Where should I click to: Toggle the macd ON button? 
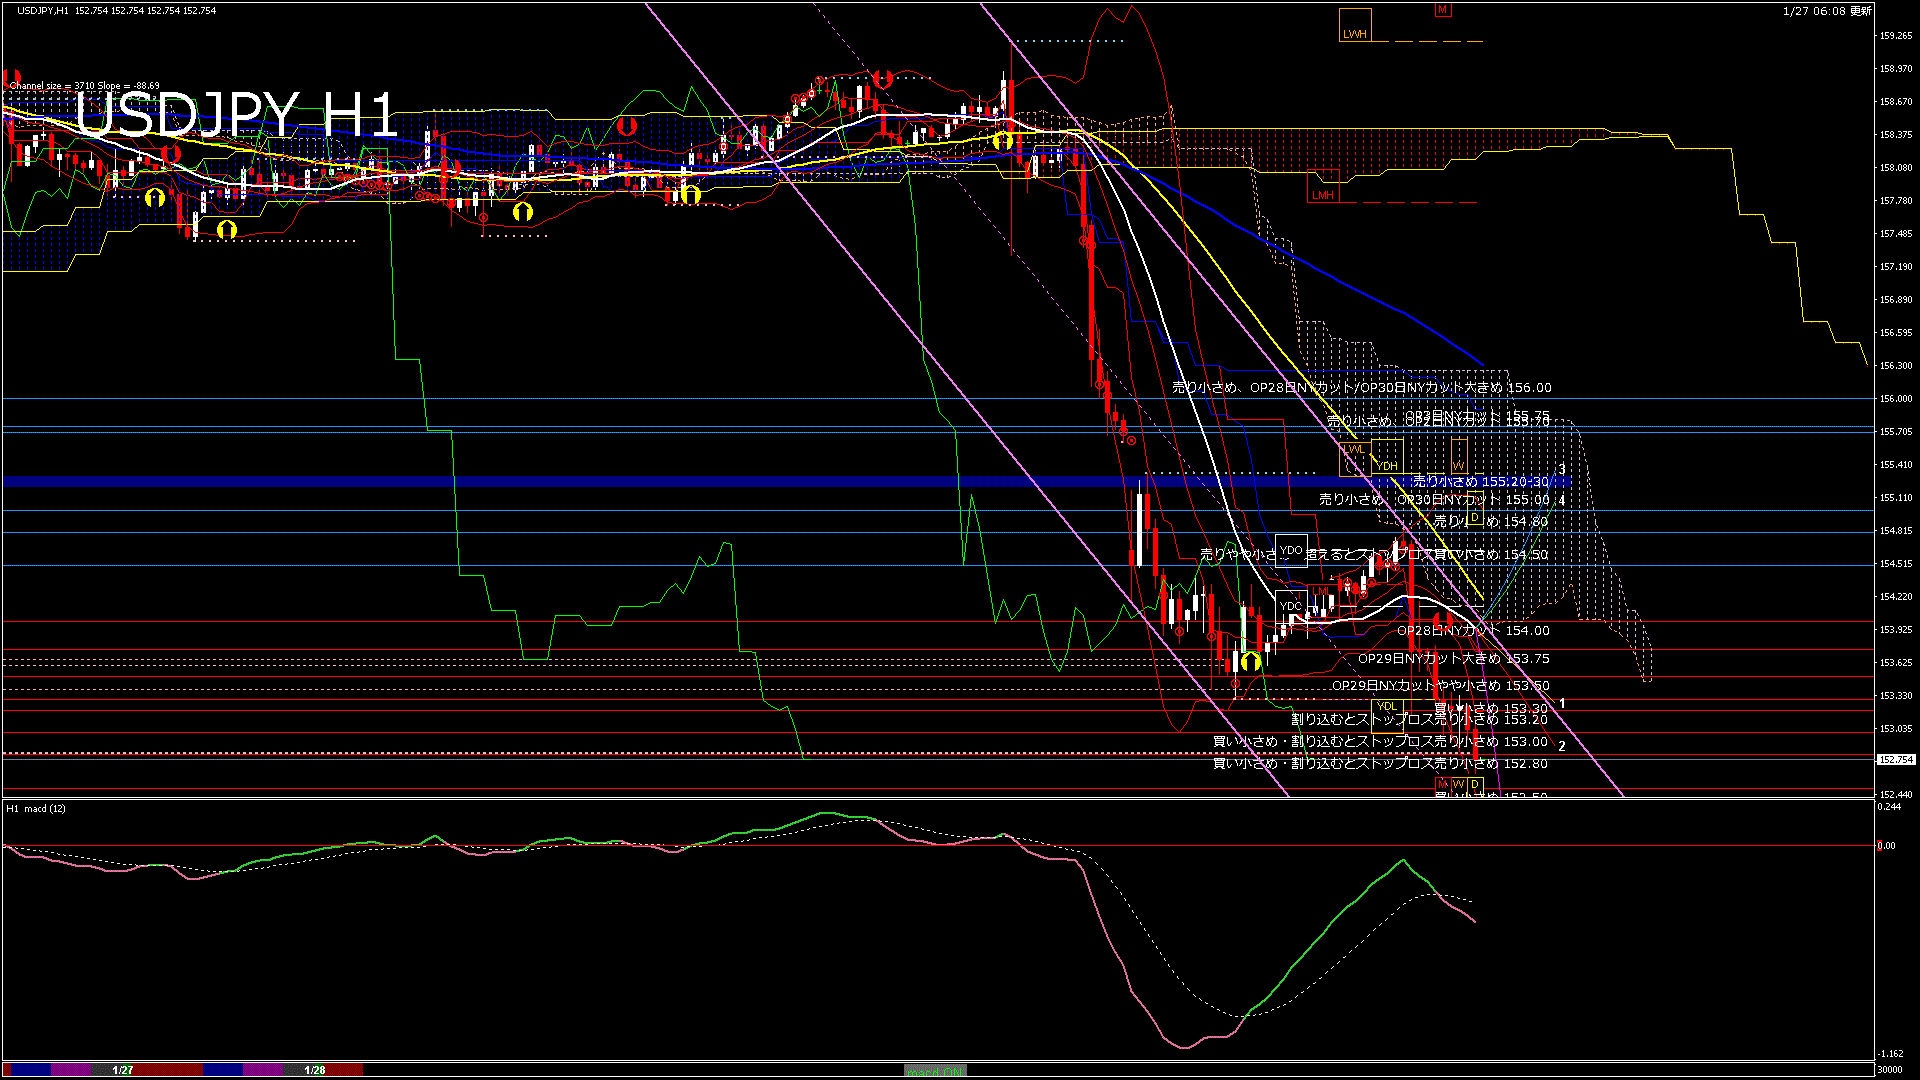(x=935, y=1071)
